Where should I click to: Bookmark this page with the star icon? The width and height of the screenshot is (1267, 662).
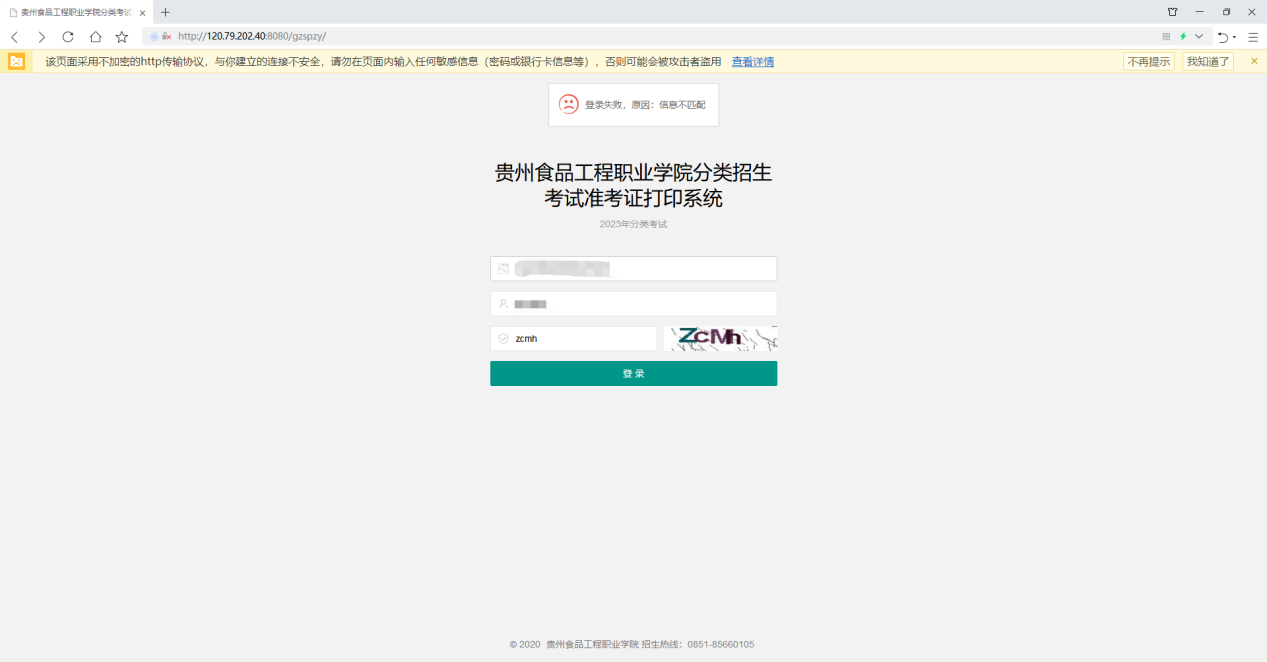pyautogui.click(x=122, y=36)
